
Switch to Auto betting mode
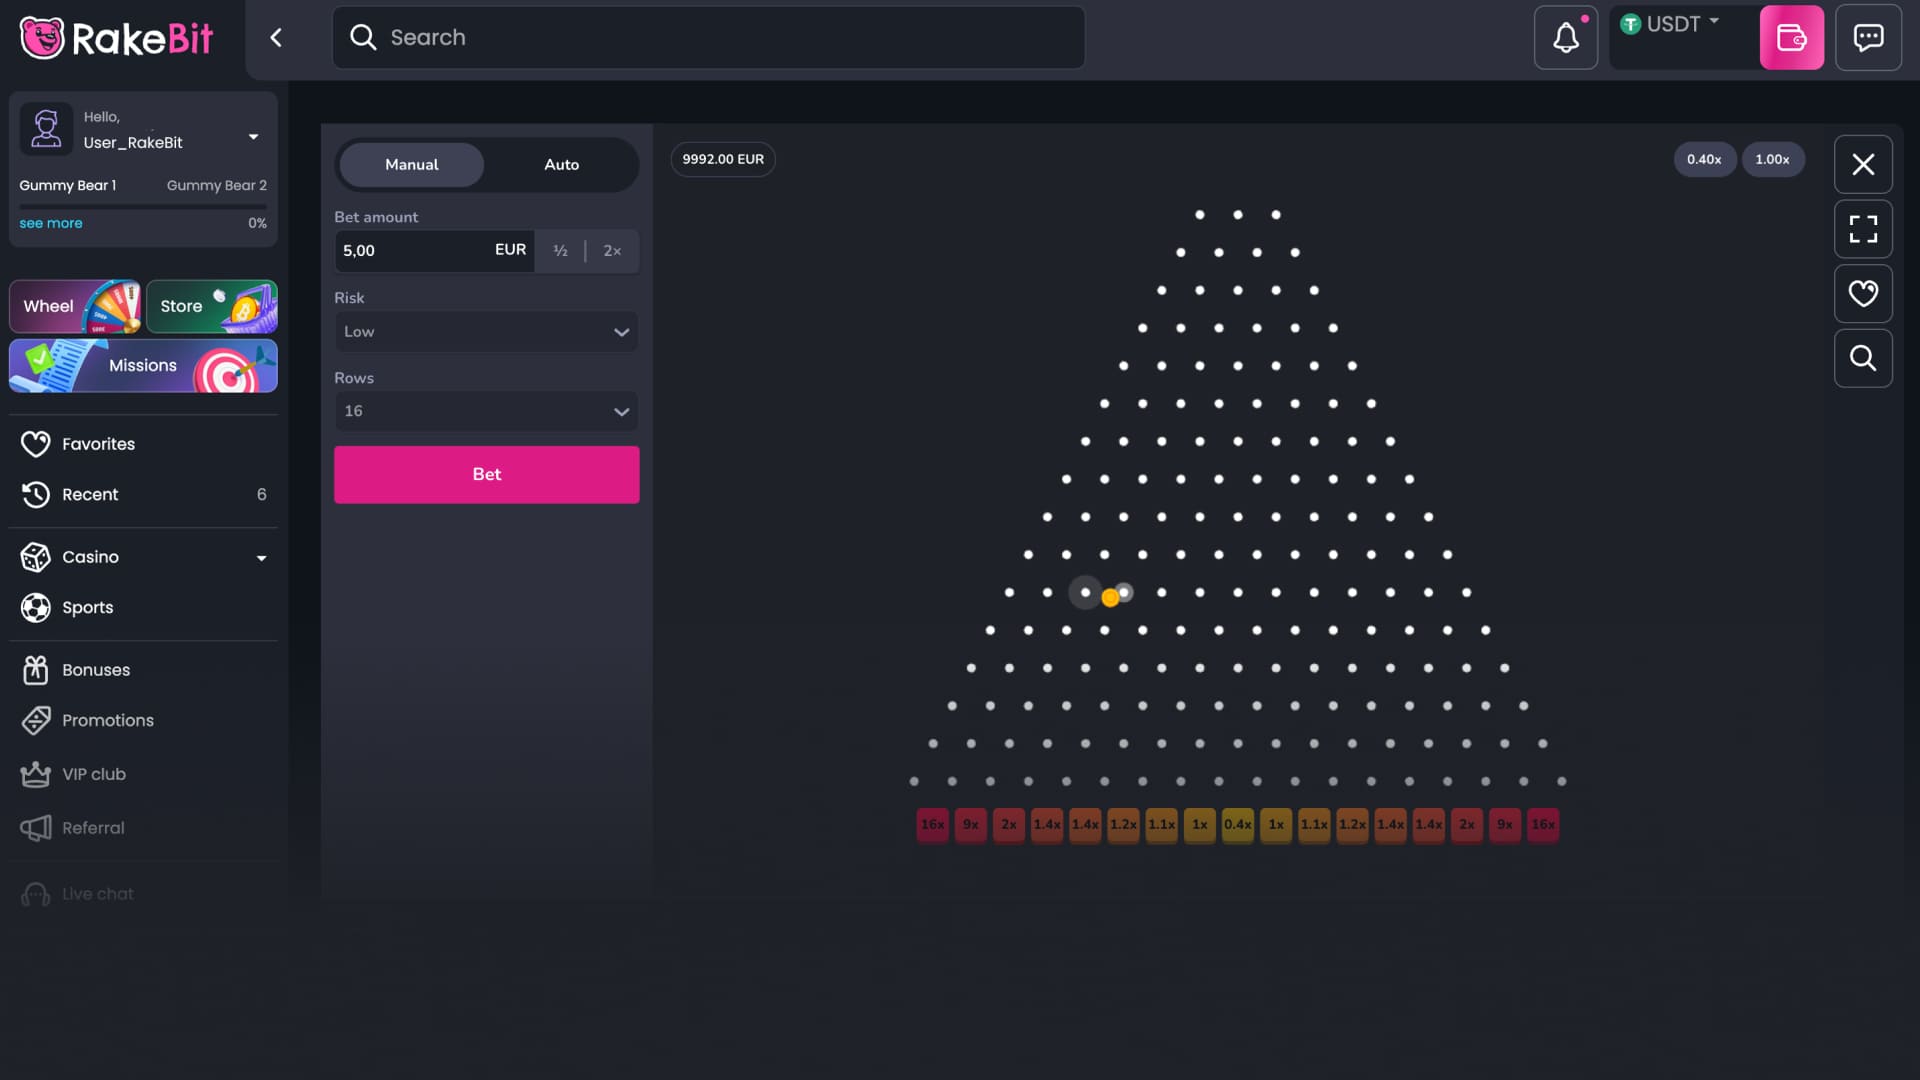pyautogui.click(x=561, y=164)
